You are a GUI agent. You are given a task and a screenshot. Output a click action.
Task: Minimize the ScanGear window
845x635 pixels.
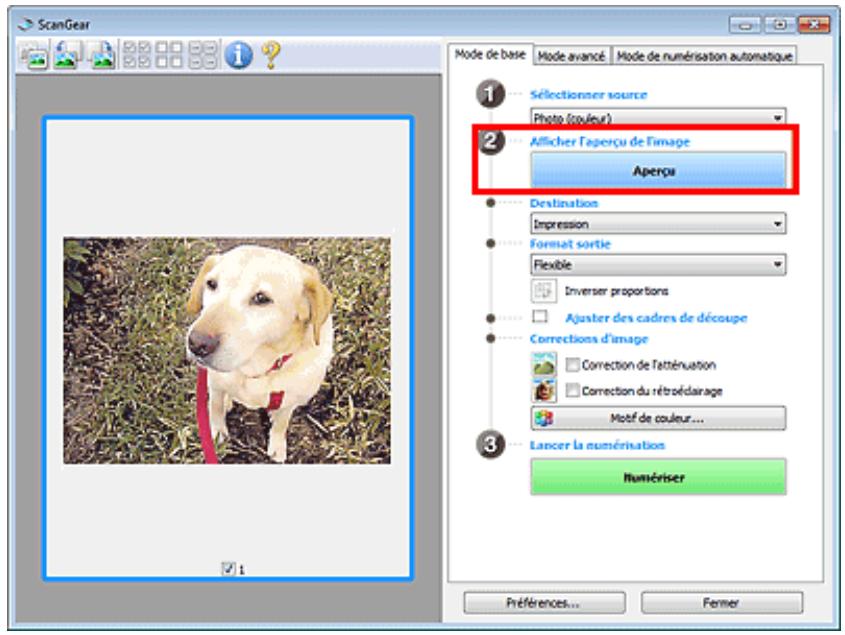(x=745, y=24)
